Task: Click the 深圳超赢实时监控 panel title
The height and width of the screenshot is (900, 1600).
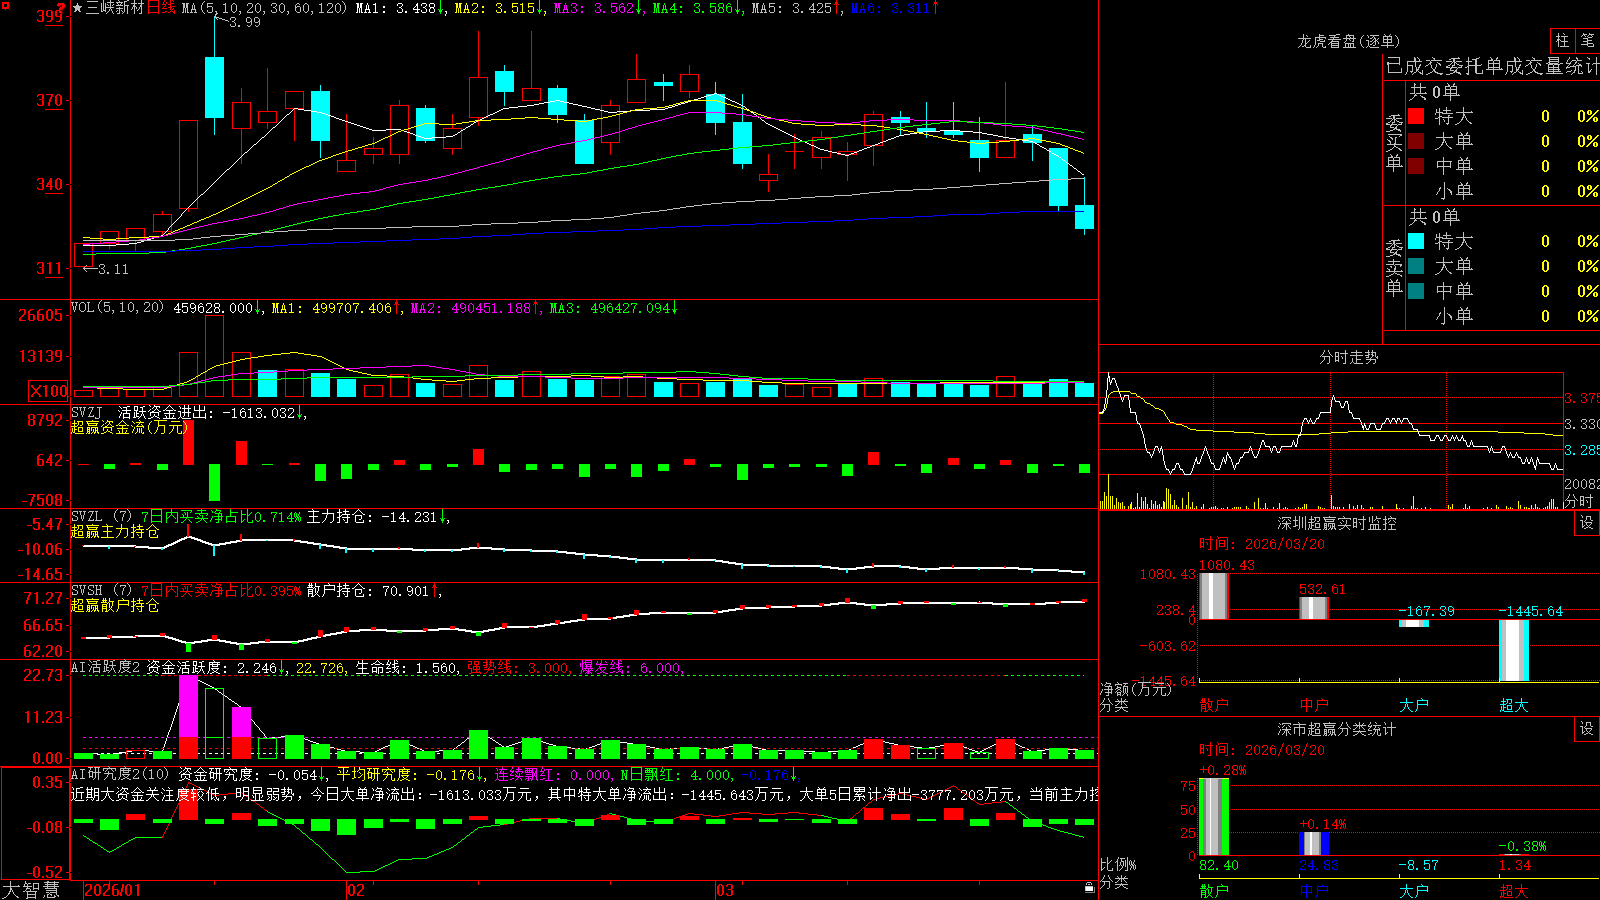Action: pyautogui.click(x=1337, y=523)
